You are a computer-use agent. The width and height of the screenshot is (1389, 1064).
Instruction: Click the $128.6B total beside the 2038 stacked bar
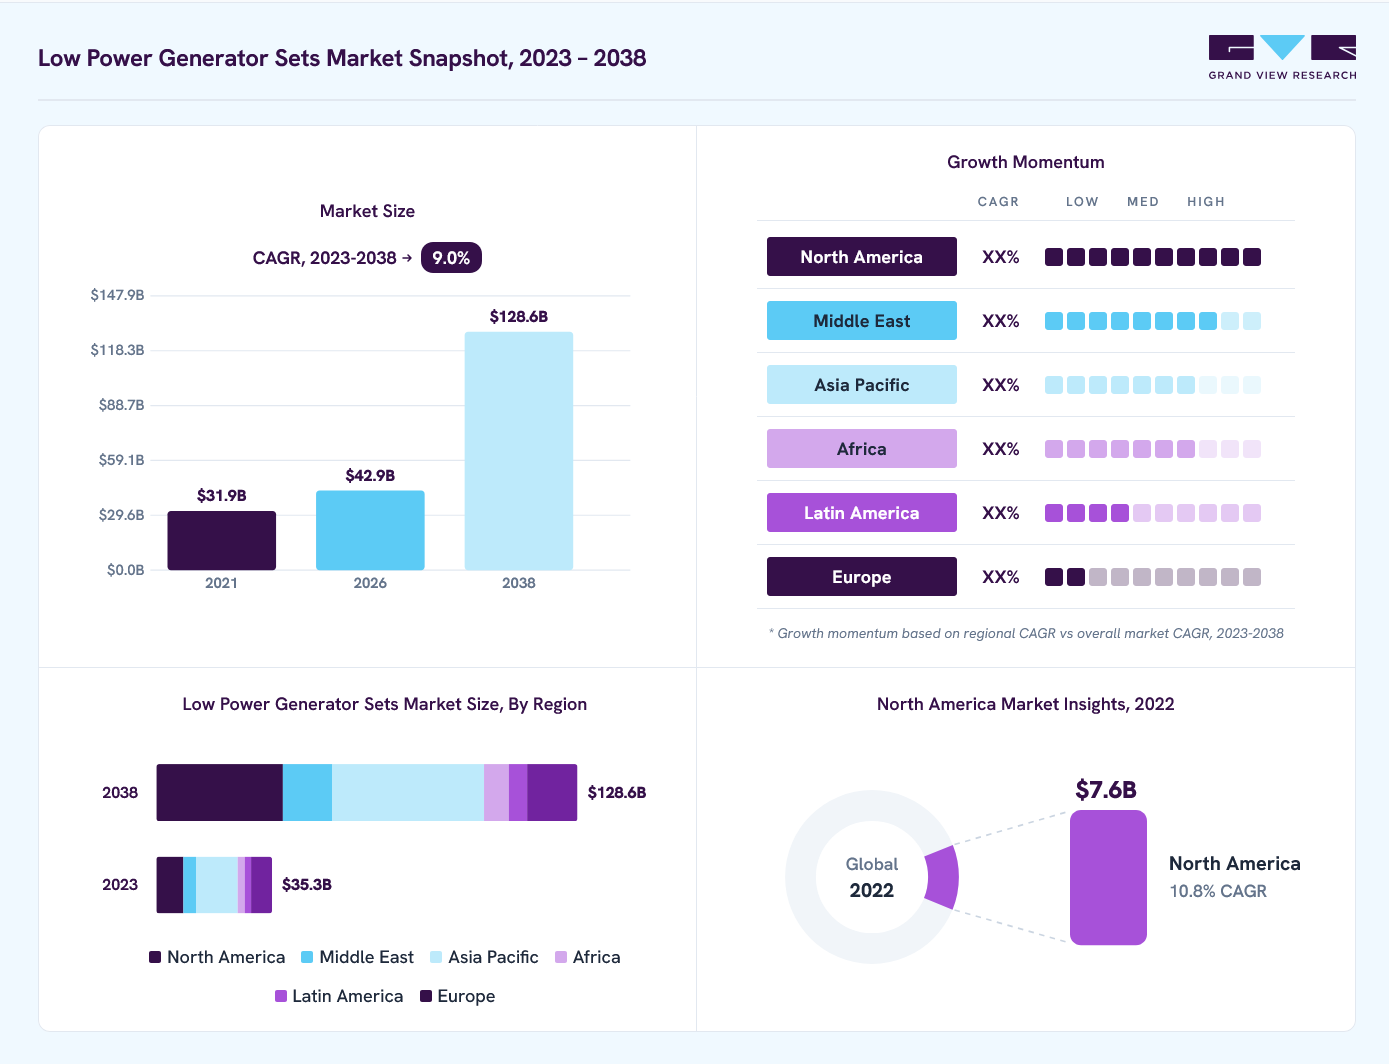point(617,793)
